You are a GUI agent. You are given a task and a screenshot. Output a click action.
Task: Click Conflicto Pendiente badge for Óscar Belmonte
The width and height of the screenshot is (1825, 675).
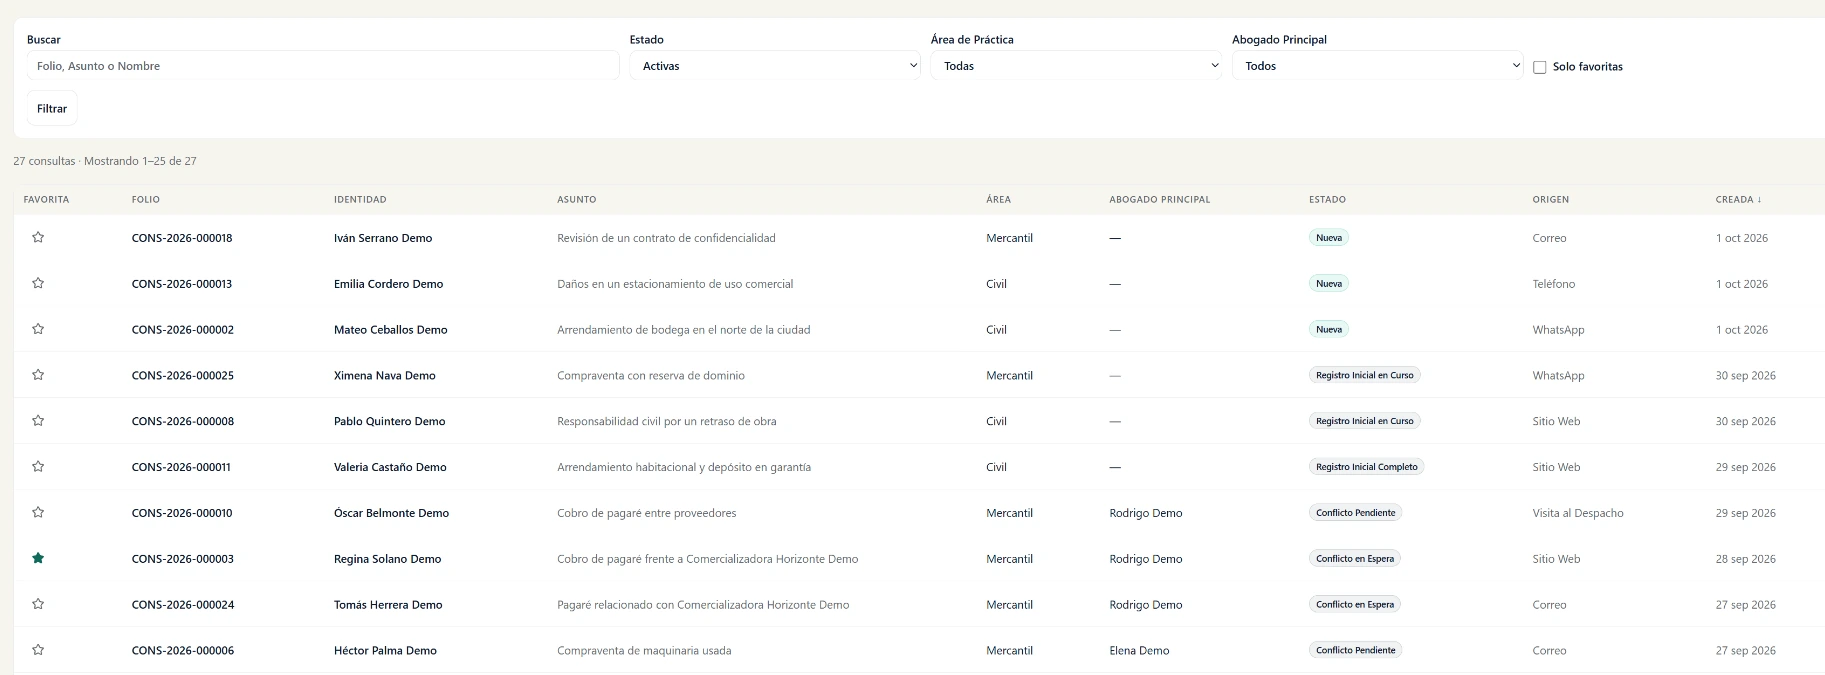[x=1356, y=513]
